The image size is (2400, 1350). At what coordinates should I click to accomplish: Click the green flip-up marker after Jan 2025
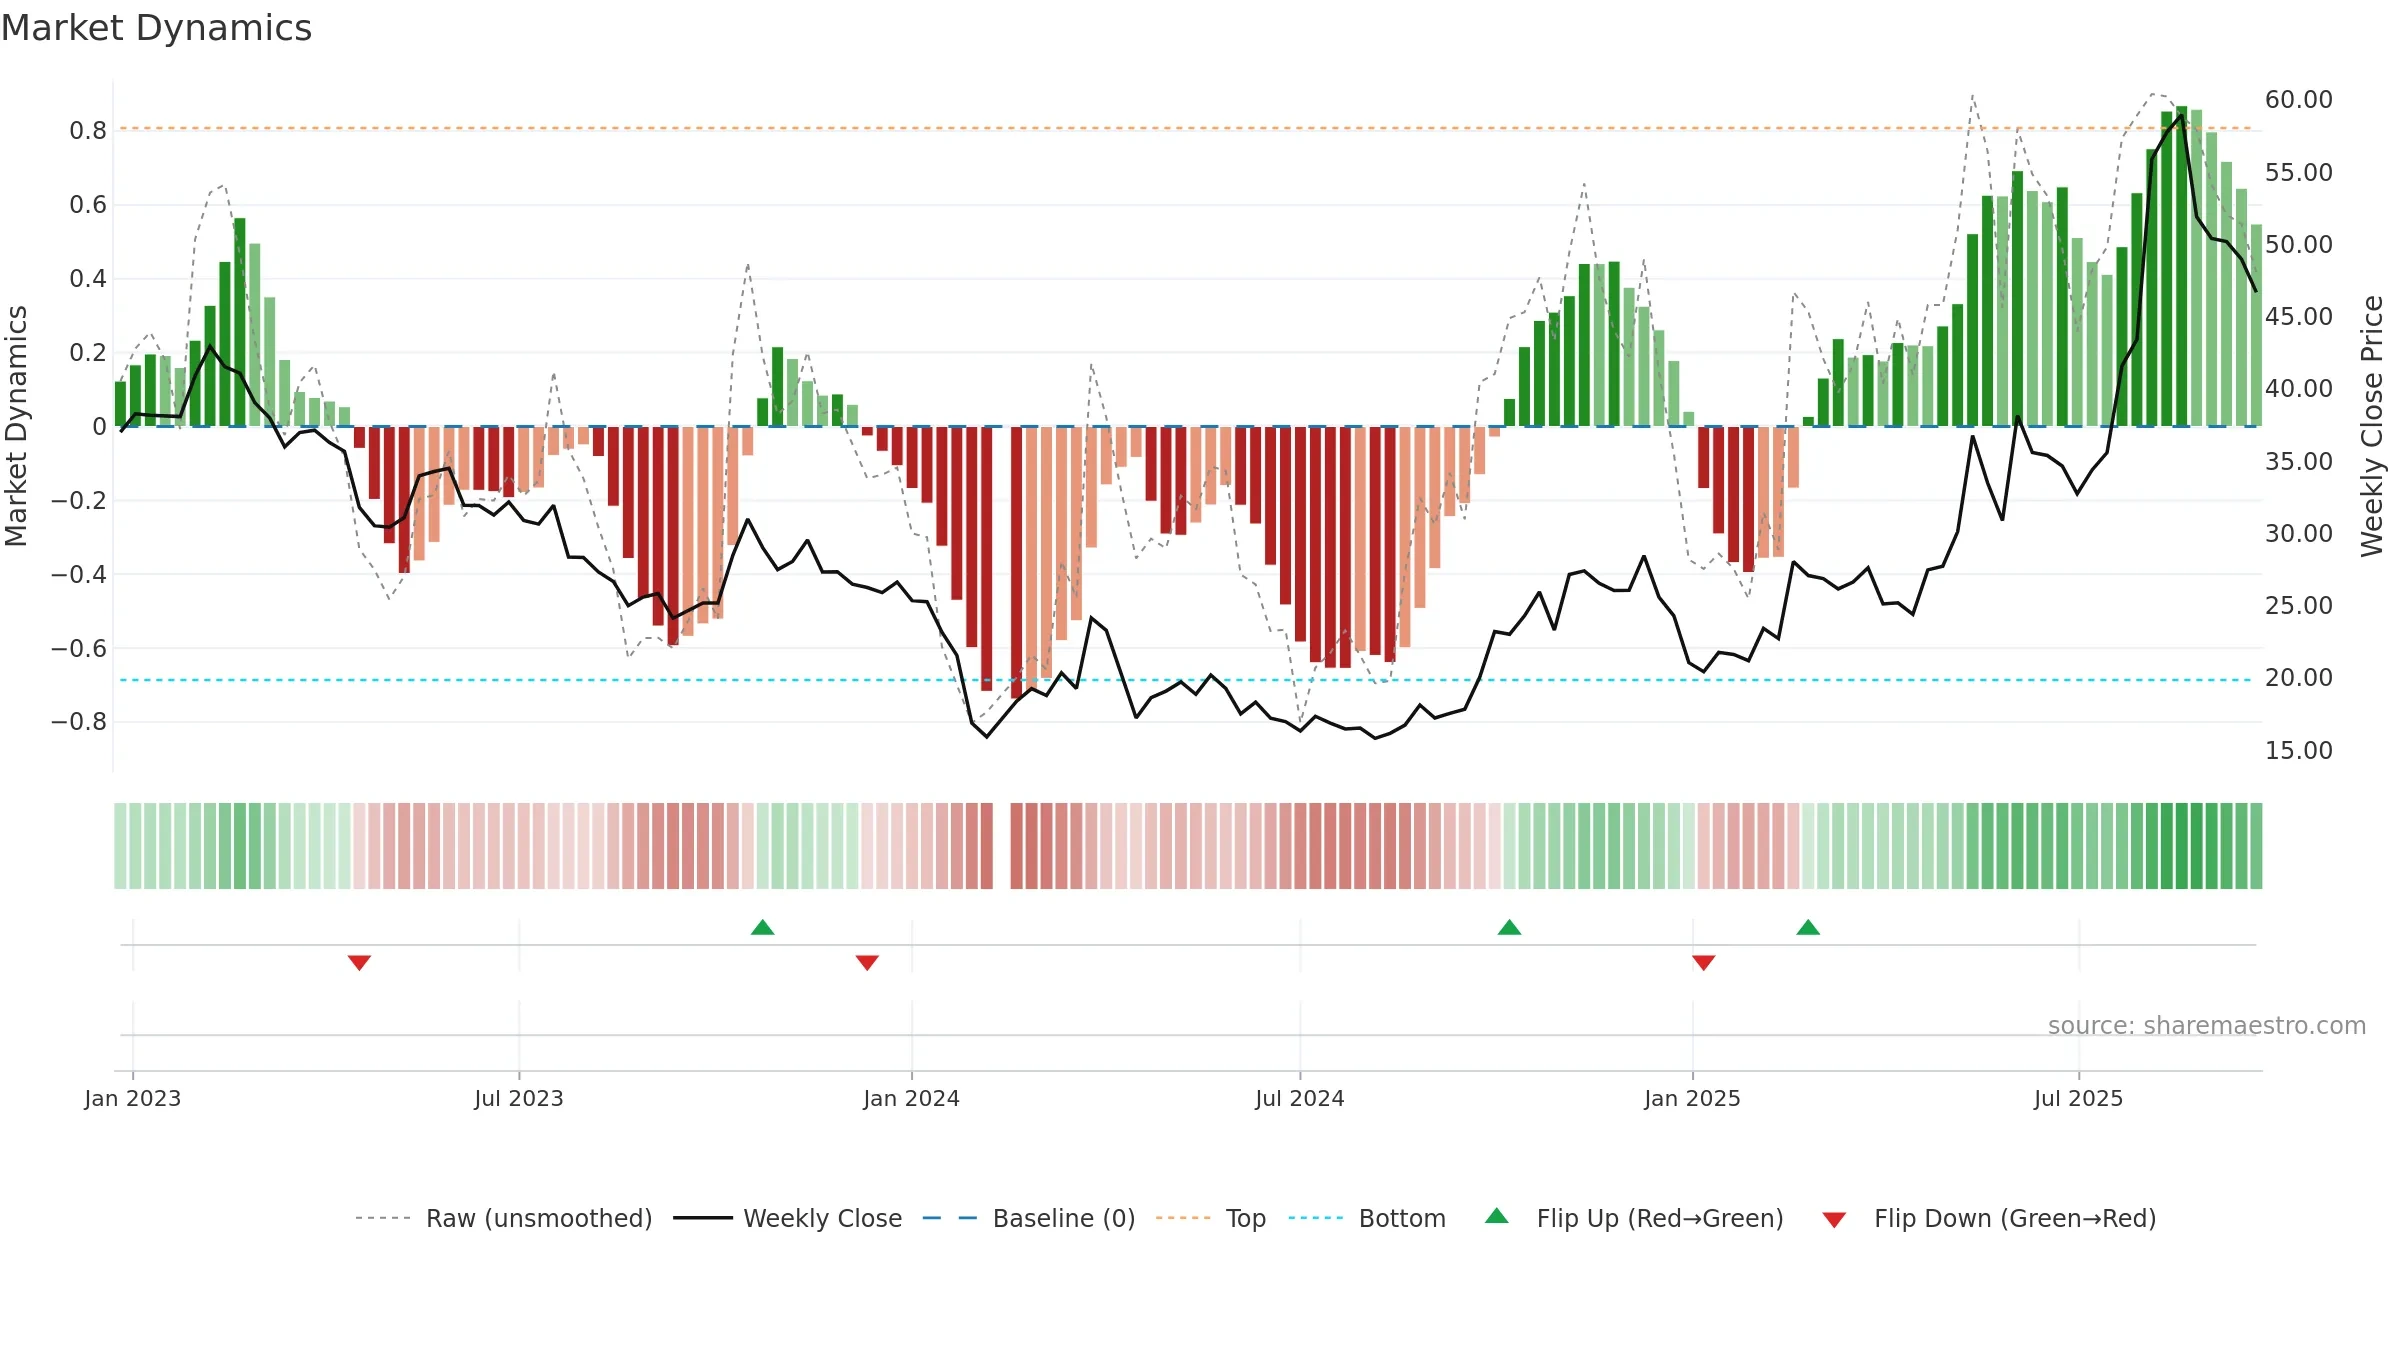(x=1808, y=927)
